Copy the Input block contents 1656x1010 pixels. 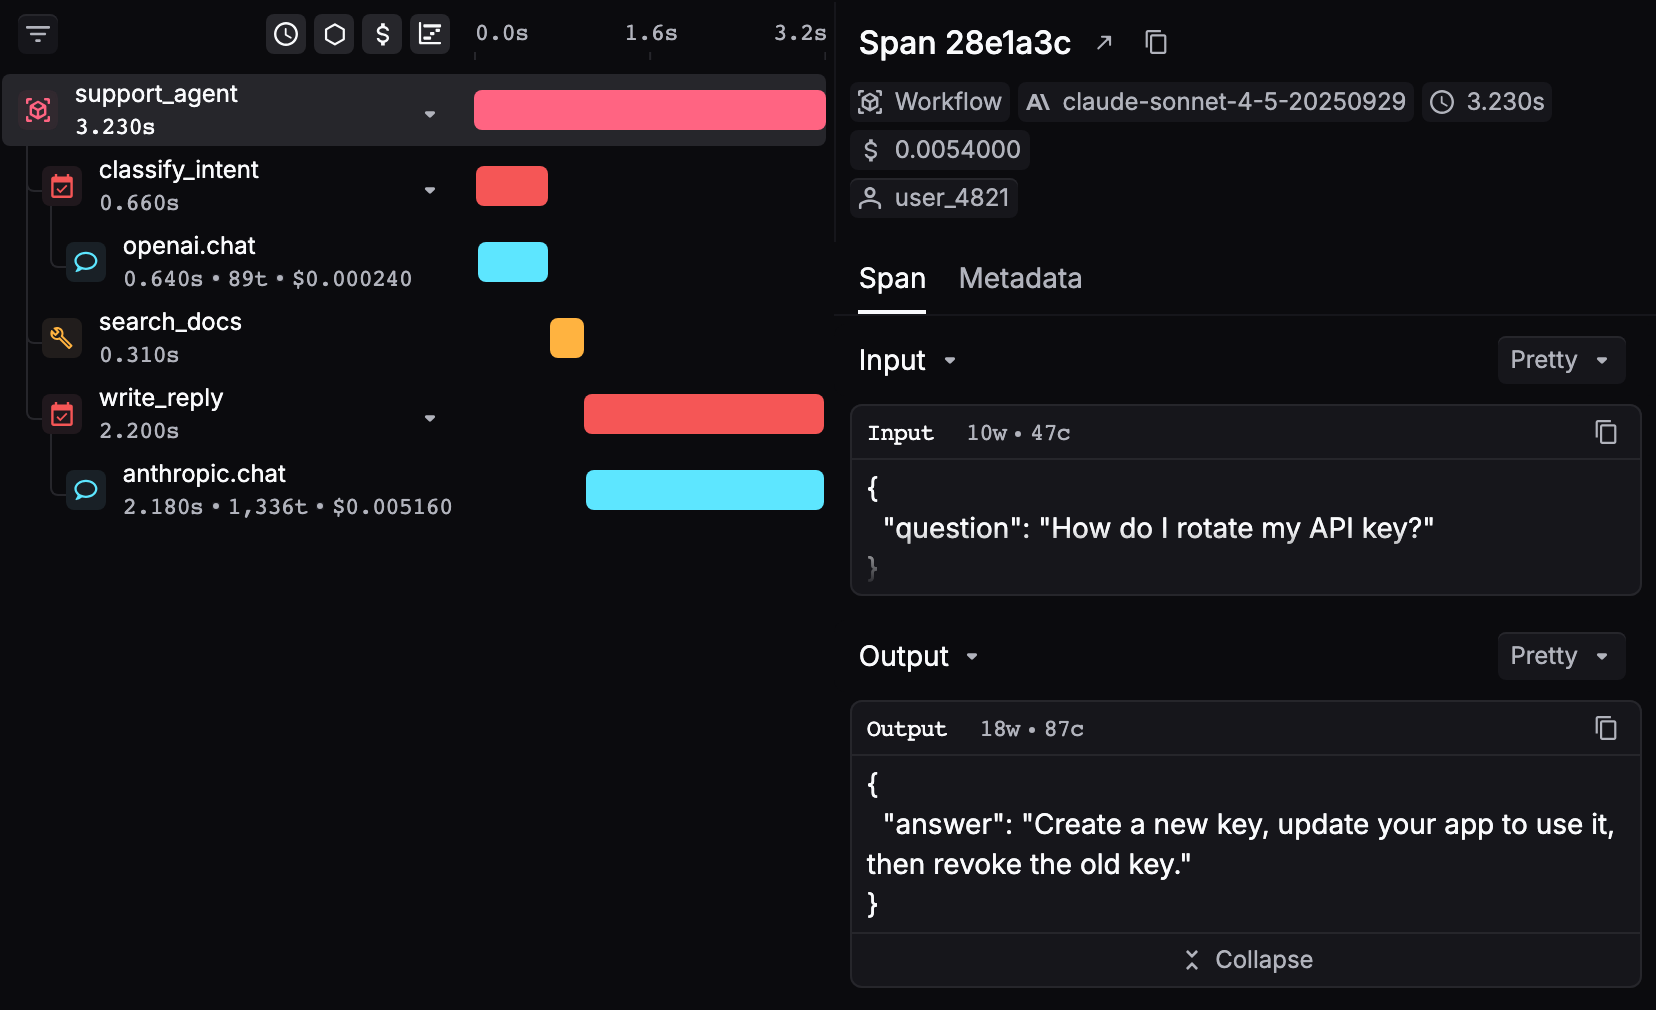1606,432
